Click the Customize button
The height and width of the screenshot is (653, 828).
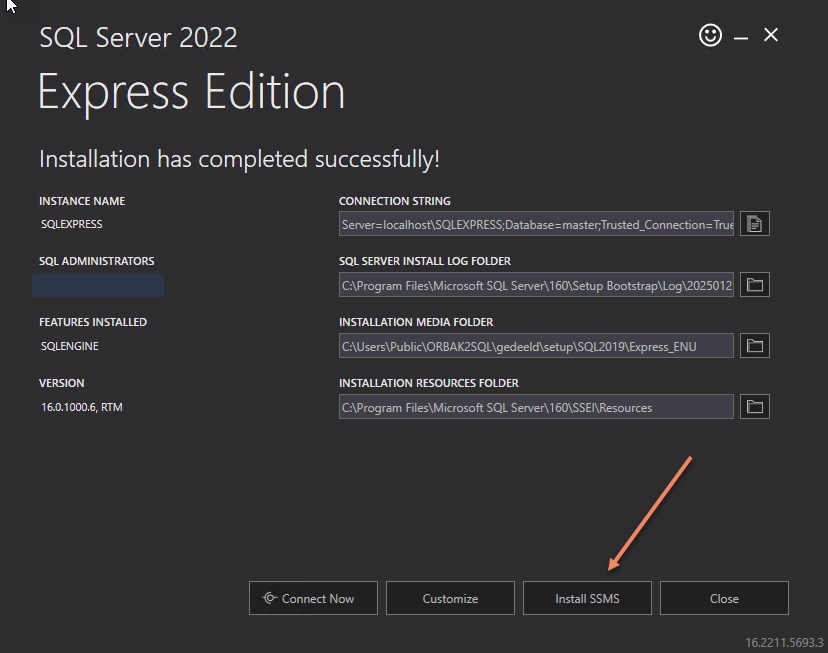point(450,598)
